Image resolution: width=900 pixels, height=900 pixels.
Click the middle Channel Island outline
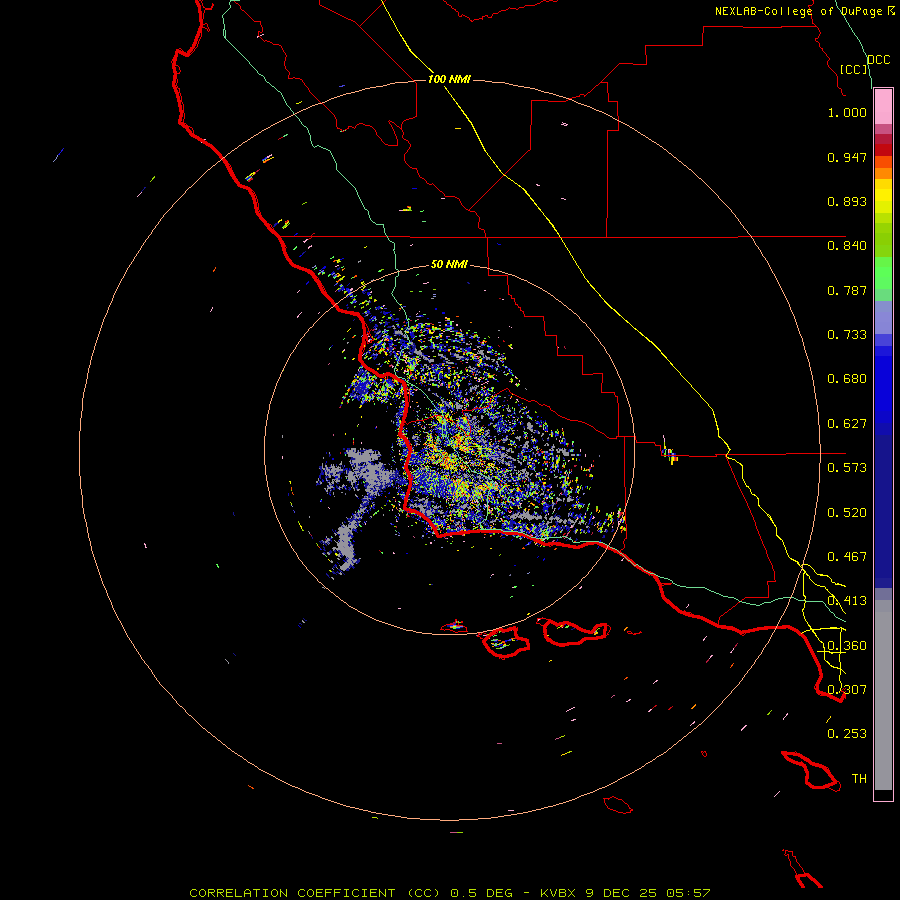click(x=506, y=642)
